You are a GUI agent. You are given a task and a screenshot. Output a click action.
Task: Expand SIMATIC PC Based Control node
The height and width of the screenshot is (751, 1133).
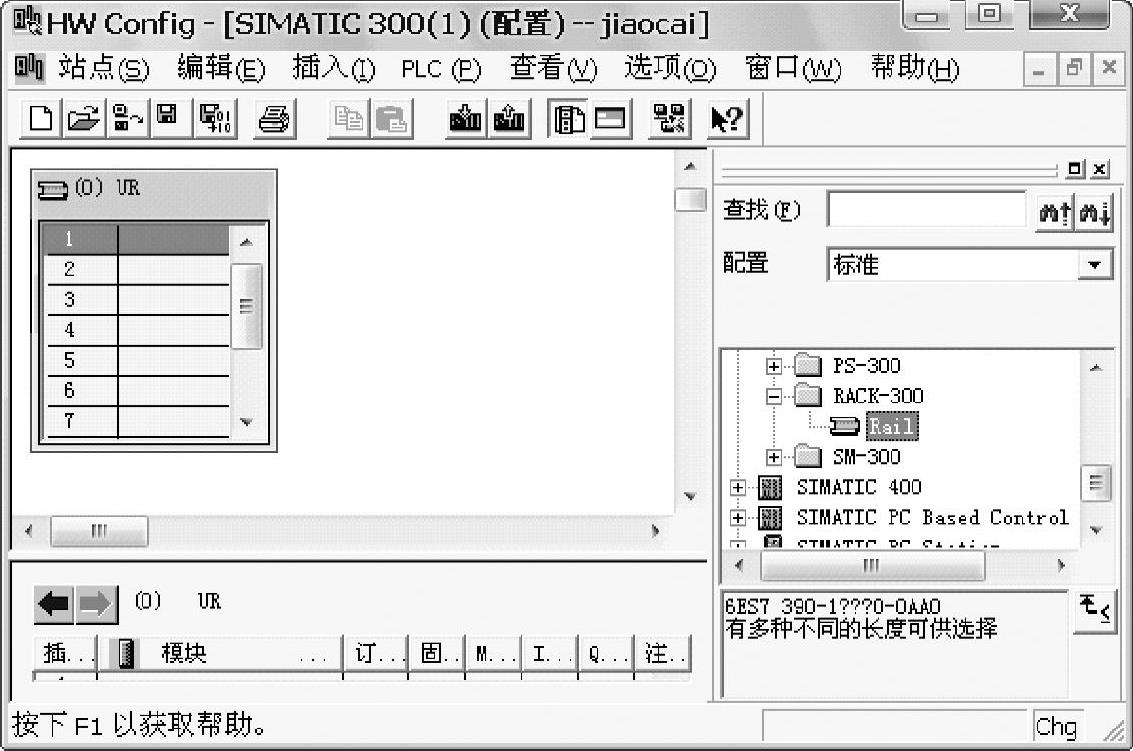[737, 518]
